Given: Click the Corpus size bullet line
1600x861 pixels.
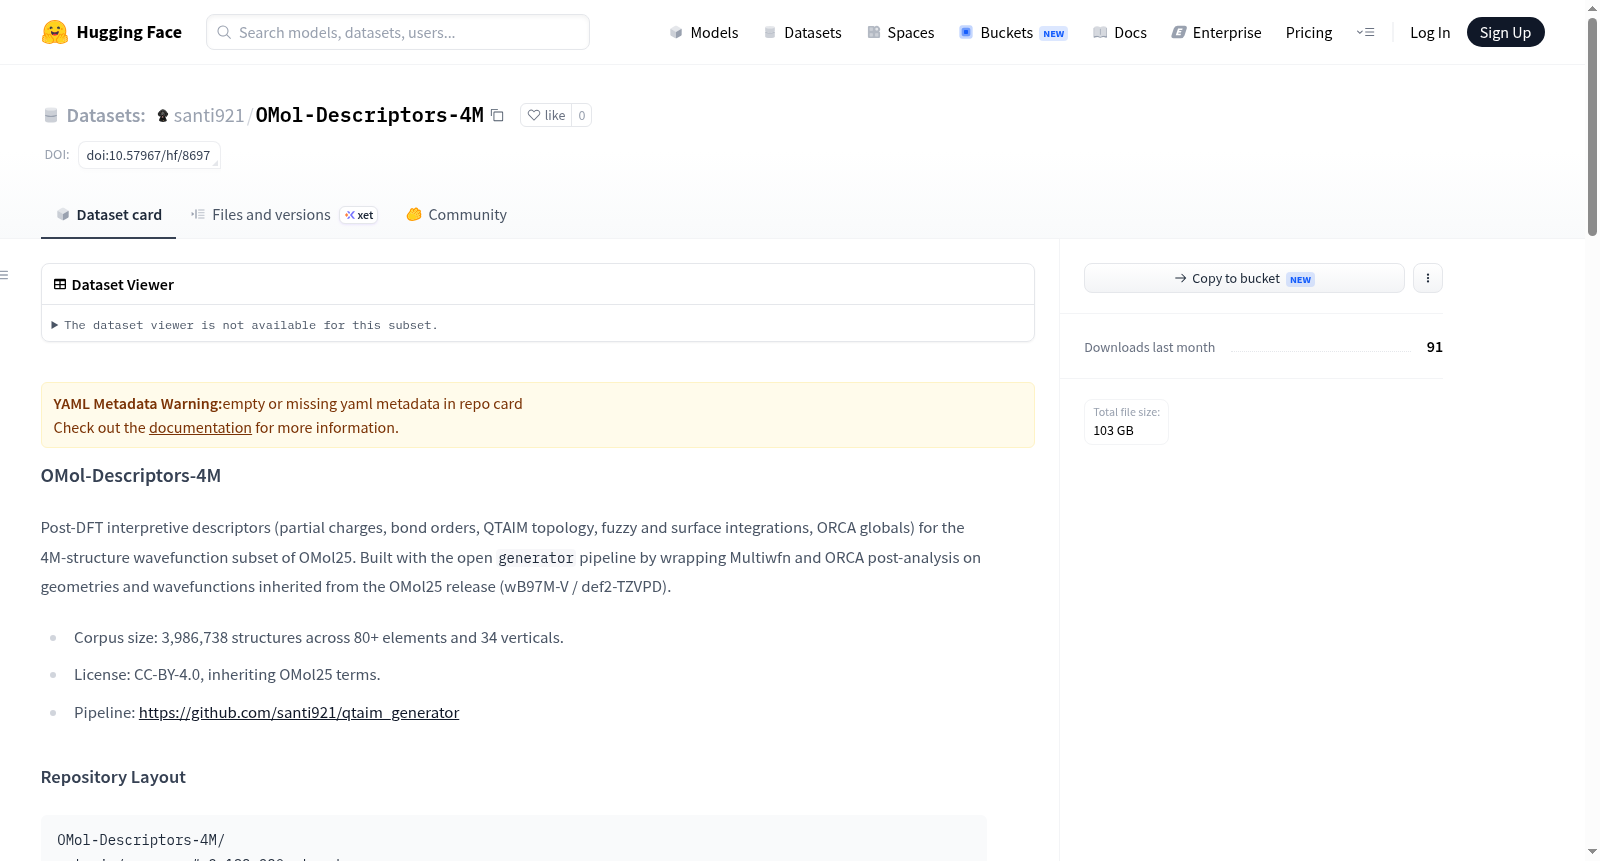Looking at the screenshot, I should [319, 638].
